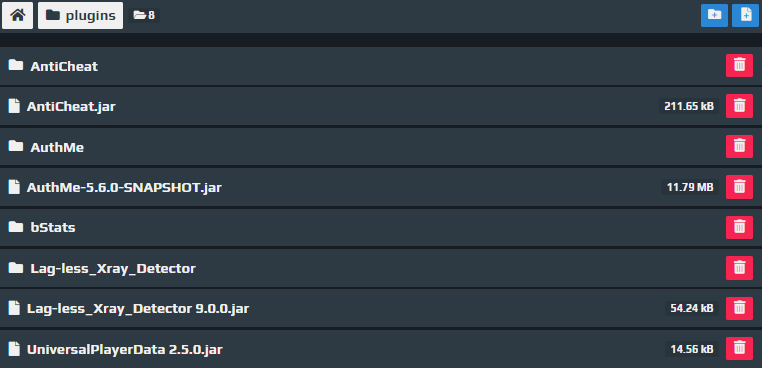This screenshot has height=368, width=762.
Task: Delete the Lag-less_Xray_Detector folder with its trash icon
Action: [739, 268]
